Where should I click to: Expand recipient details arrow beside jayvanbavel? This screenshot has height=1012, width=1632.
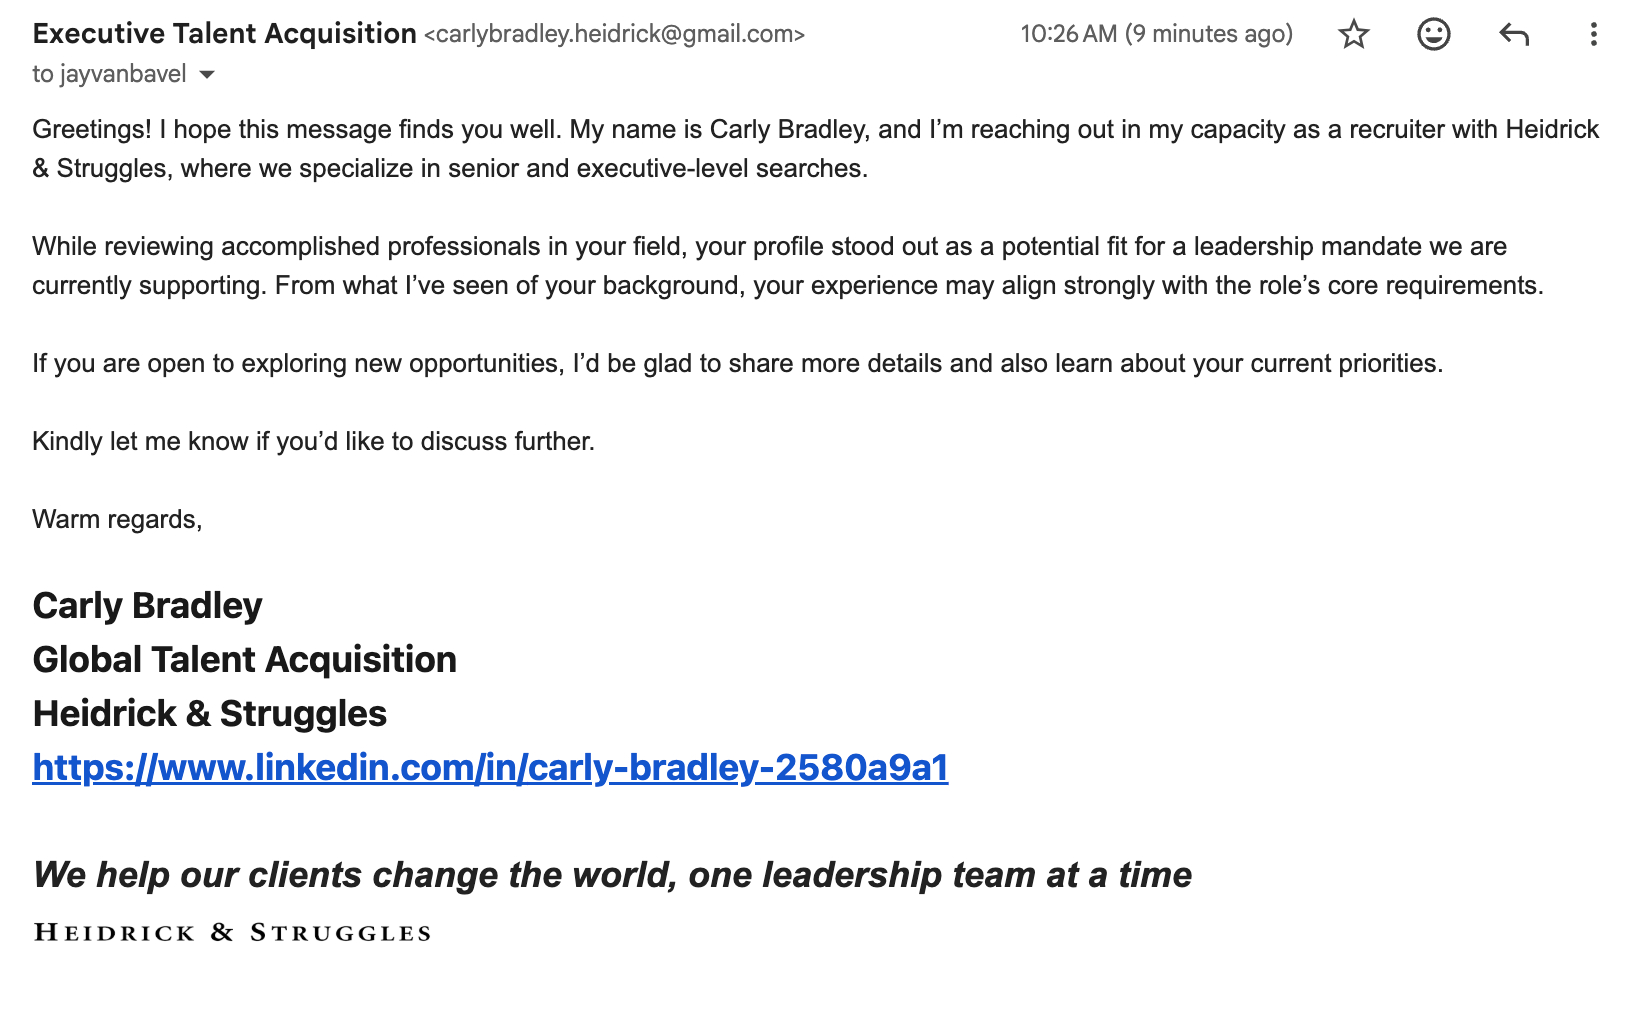(x=207, y=75)
